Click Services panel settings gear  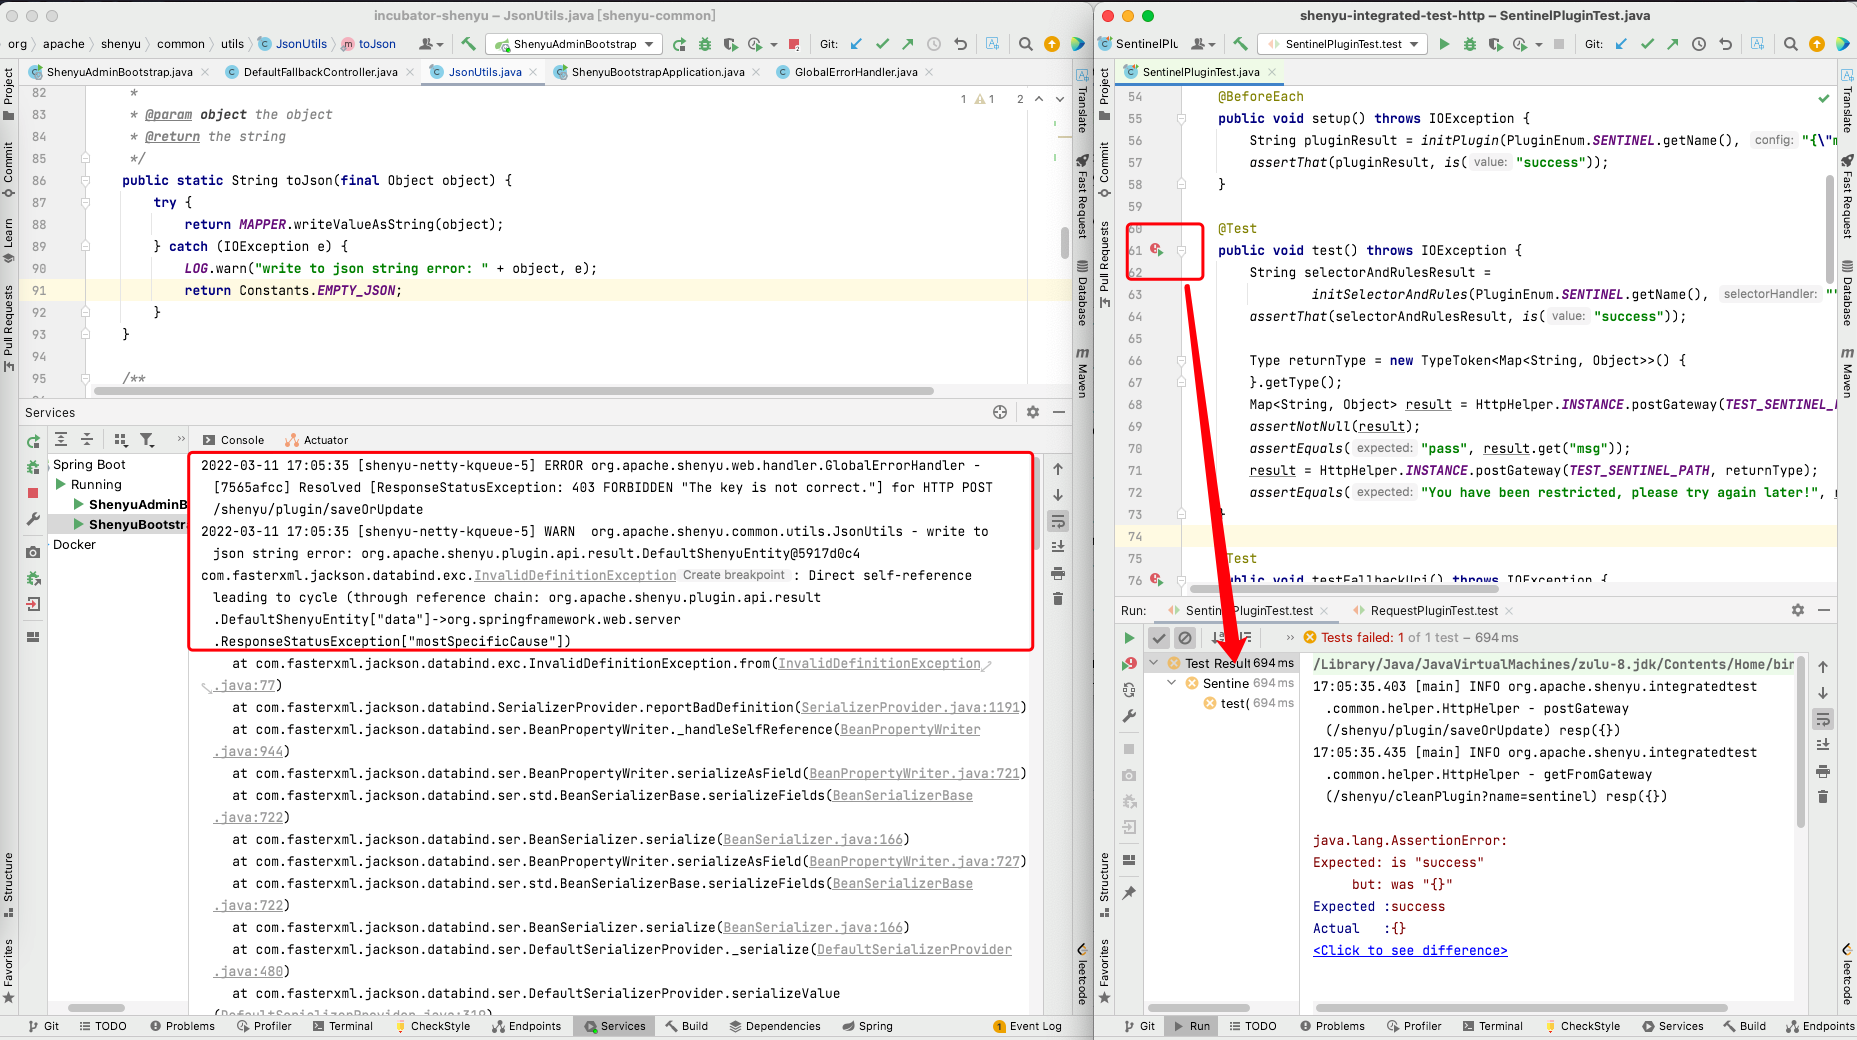pos(1033,412)
